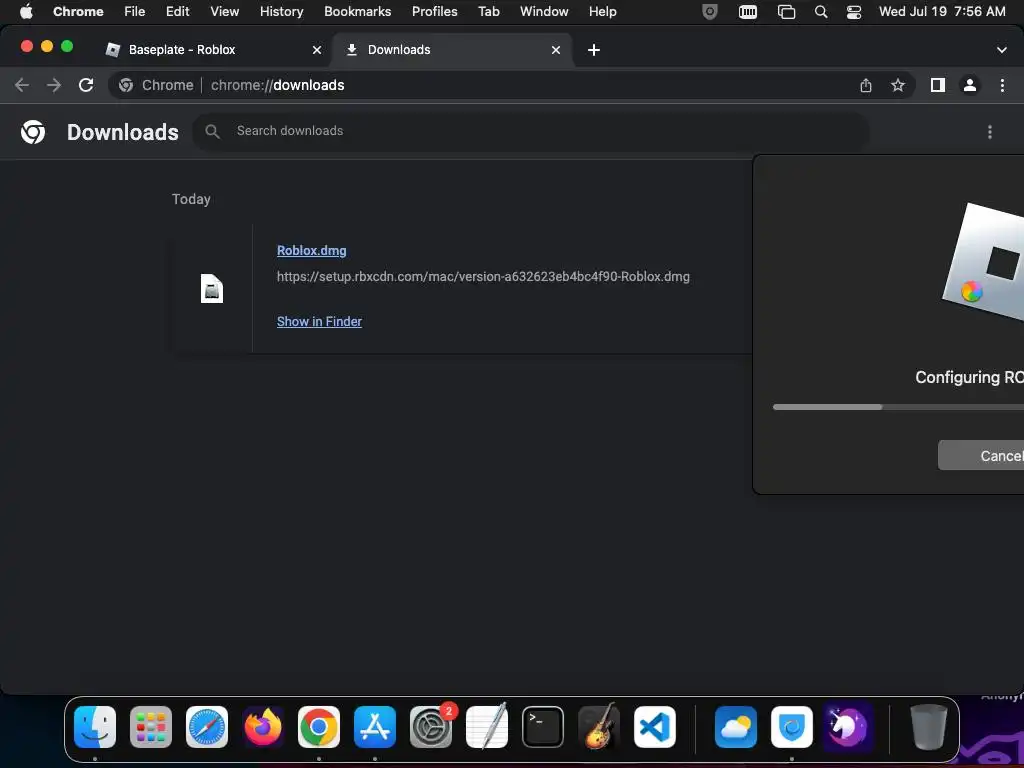The height and width of the screenshot is (768, 1024).
Task: Click the Roblox.dmg file icon
Action: [212, 288]
